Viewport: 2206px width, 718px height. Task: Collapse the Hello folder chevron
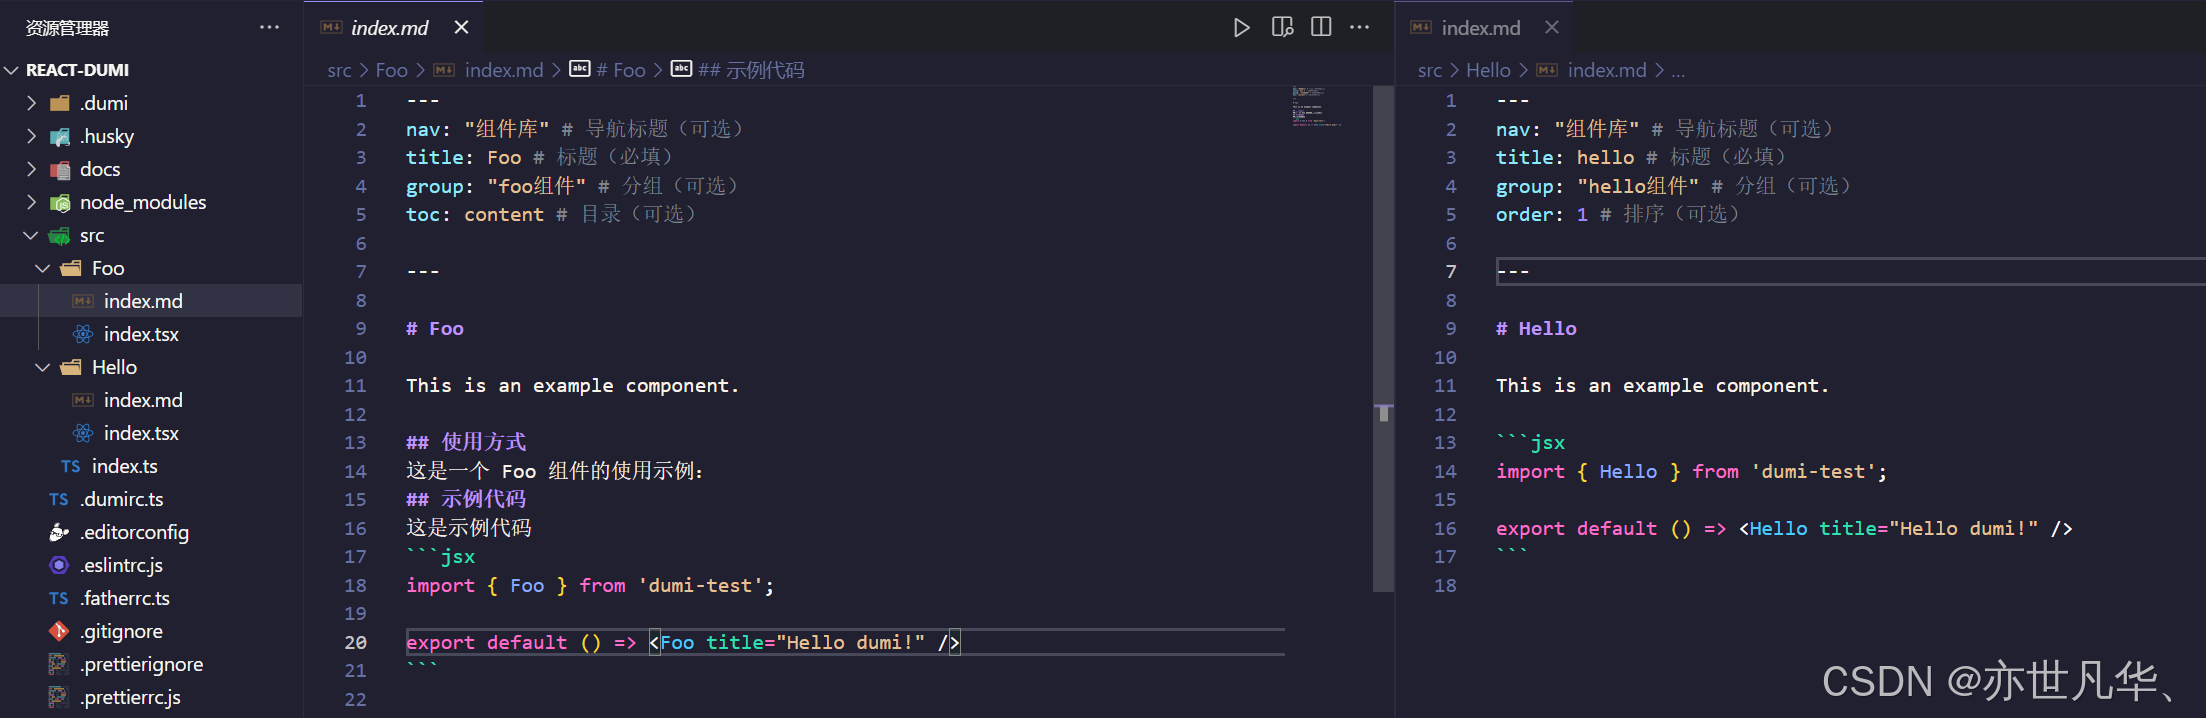43,367
